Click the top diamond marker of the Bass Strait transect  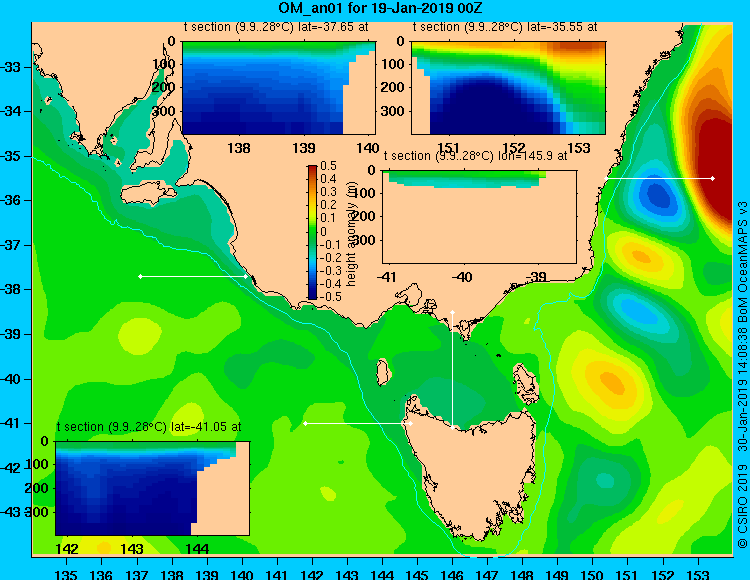point(452,313)
